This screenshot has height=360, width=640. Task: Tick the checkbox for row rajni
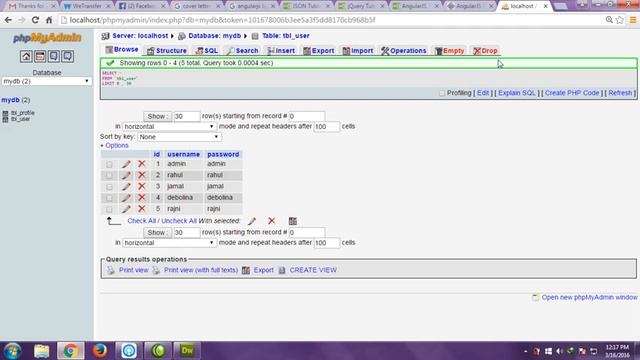(x=109, y=209)
